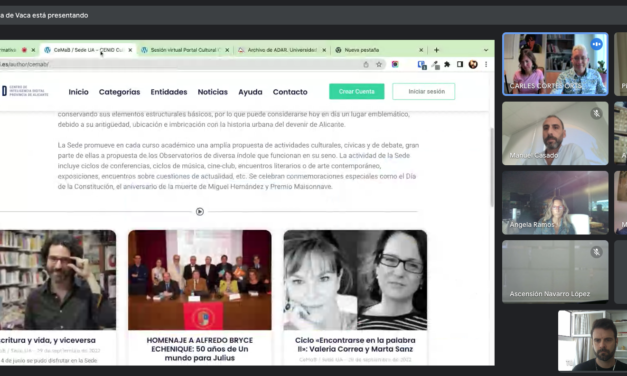Open the Ayuda menu item
The height and width of the screenshot is (376, 627).
tap(250, 92)
